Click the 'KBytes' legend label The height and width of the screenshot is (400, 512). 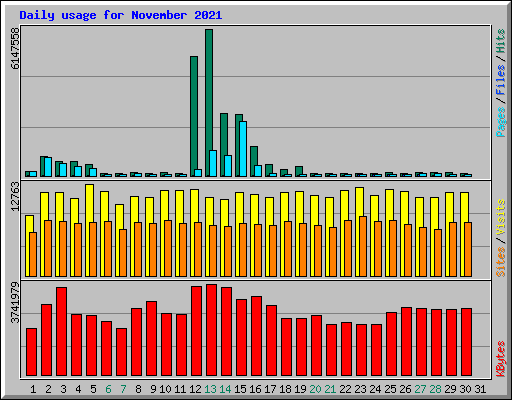[500, 359]
